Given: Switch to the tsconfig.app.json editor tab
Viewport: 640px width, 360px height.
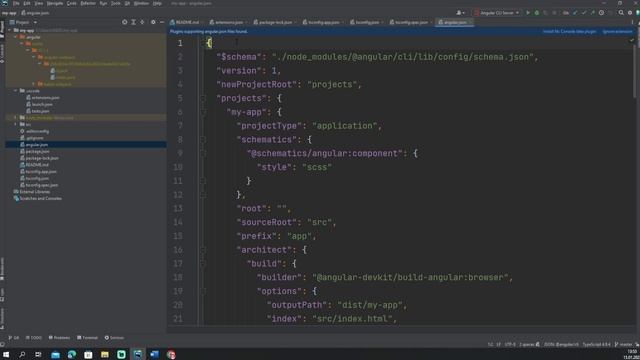Looking at the screenshot, I should (323, 22).
